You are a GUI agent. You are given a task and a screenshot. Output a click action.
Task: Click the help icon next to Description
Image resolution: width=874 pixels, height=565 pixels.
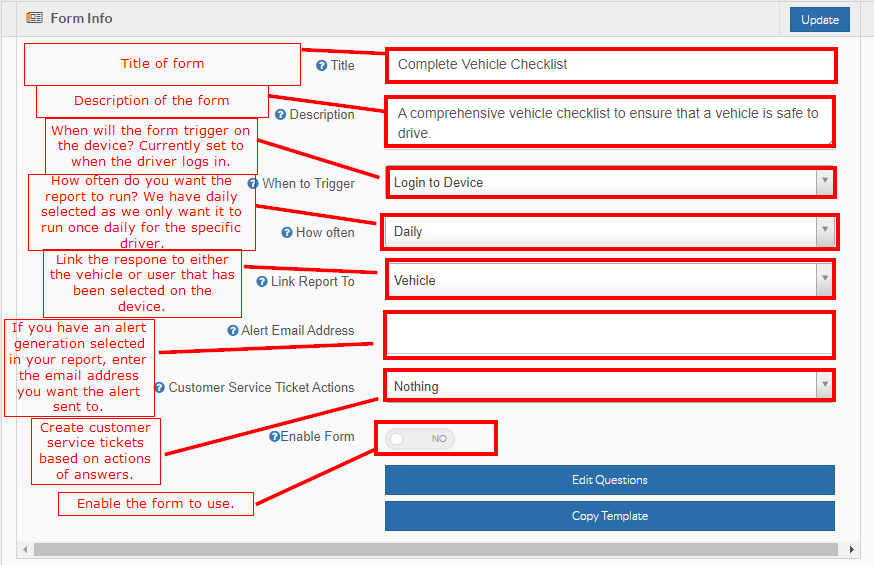click(280, 115)
